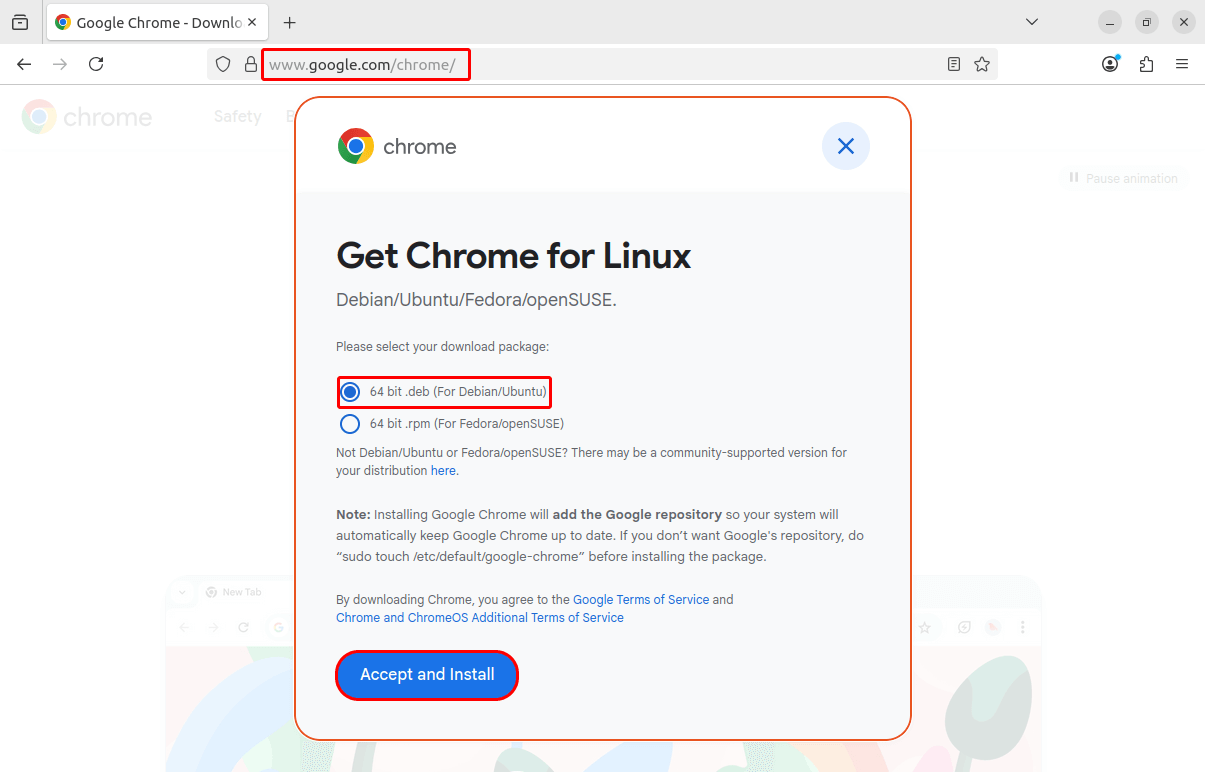Pause animation on the page
The width and height of the screenshot is (1205, 772).
point(1123,178)
